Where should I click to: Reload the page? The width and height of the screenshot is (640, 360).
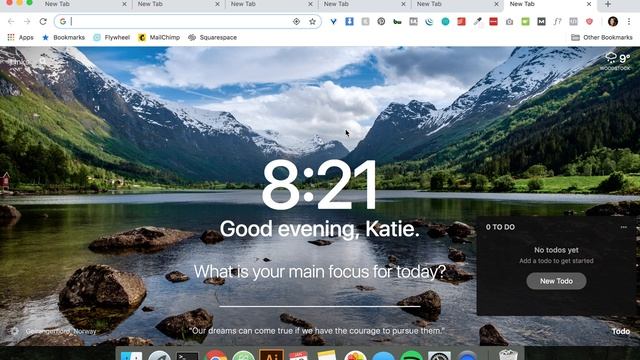pyautogui.click(x=43, y=22)
